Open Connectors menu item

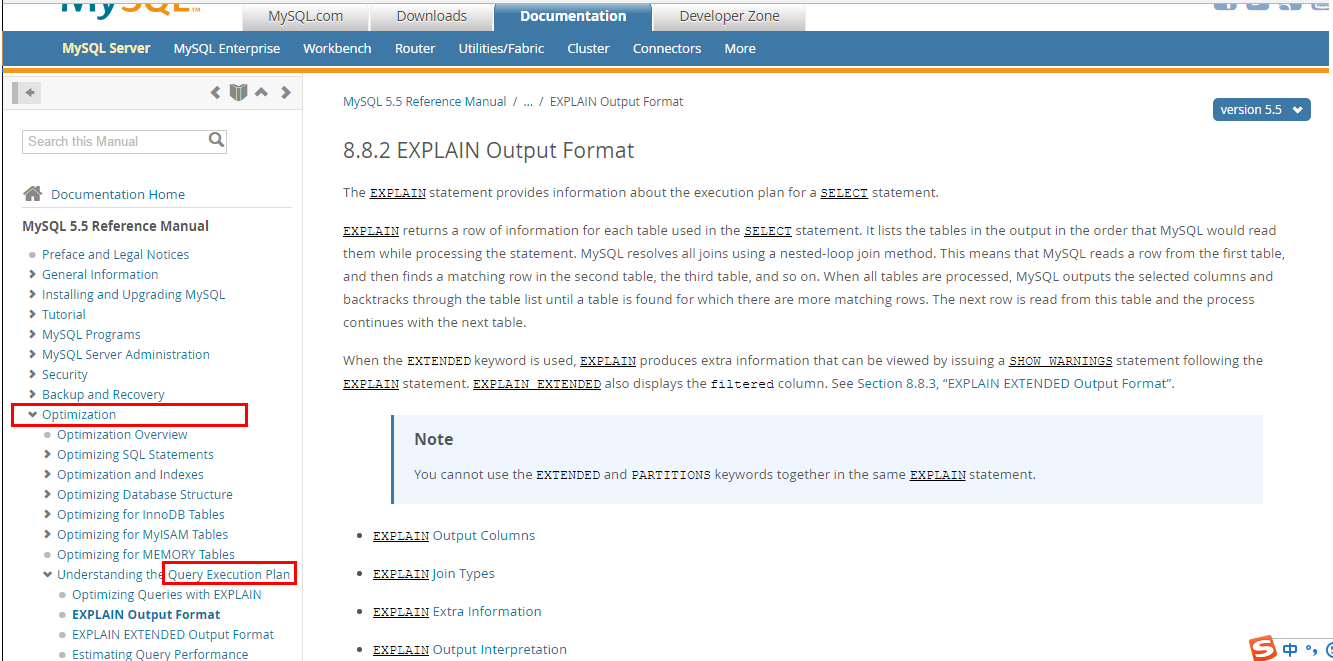pyautogui.click(x=667, y=48)
